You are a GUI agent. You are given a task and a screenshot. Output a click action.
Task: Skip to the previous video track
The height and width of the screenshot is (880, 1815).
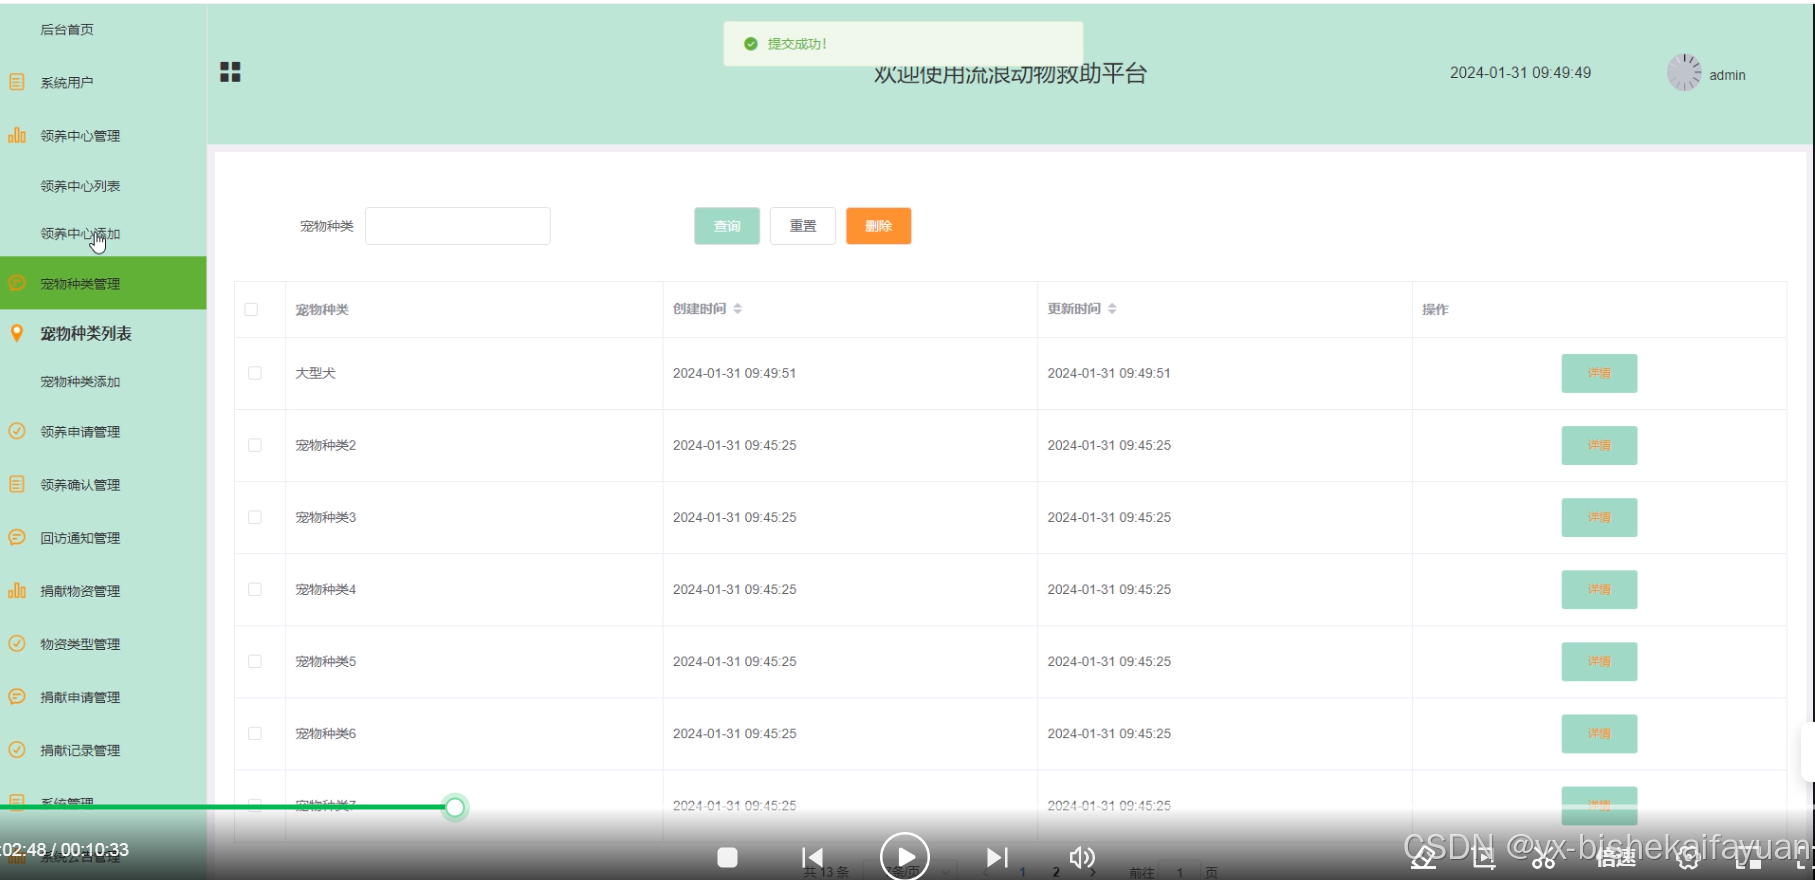click(813, 857)
